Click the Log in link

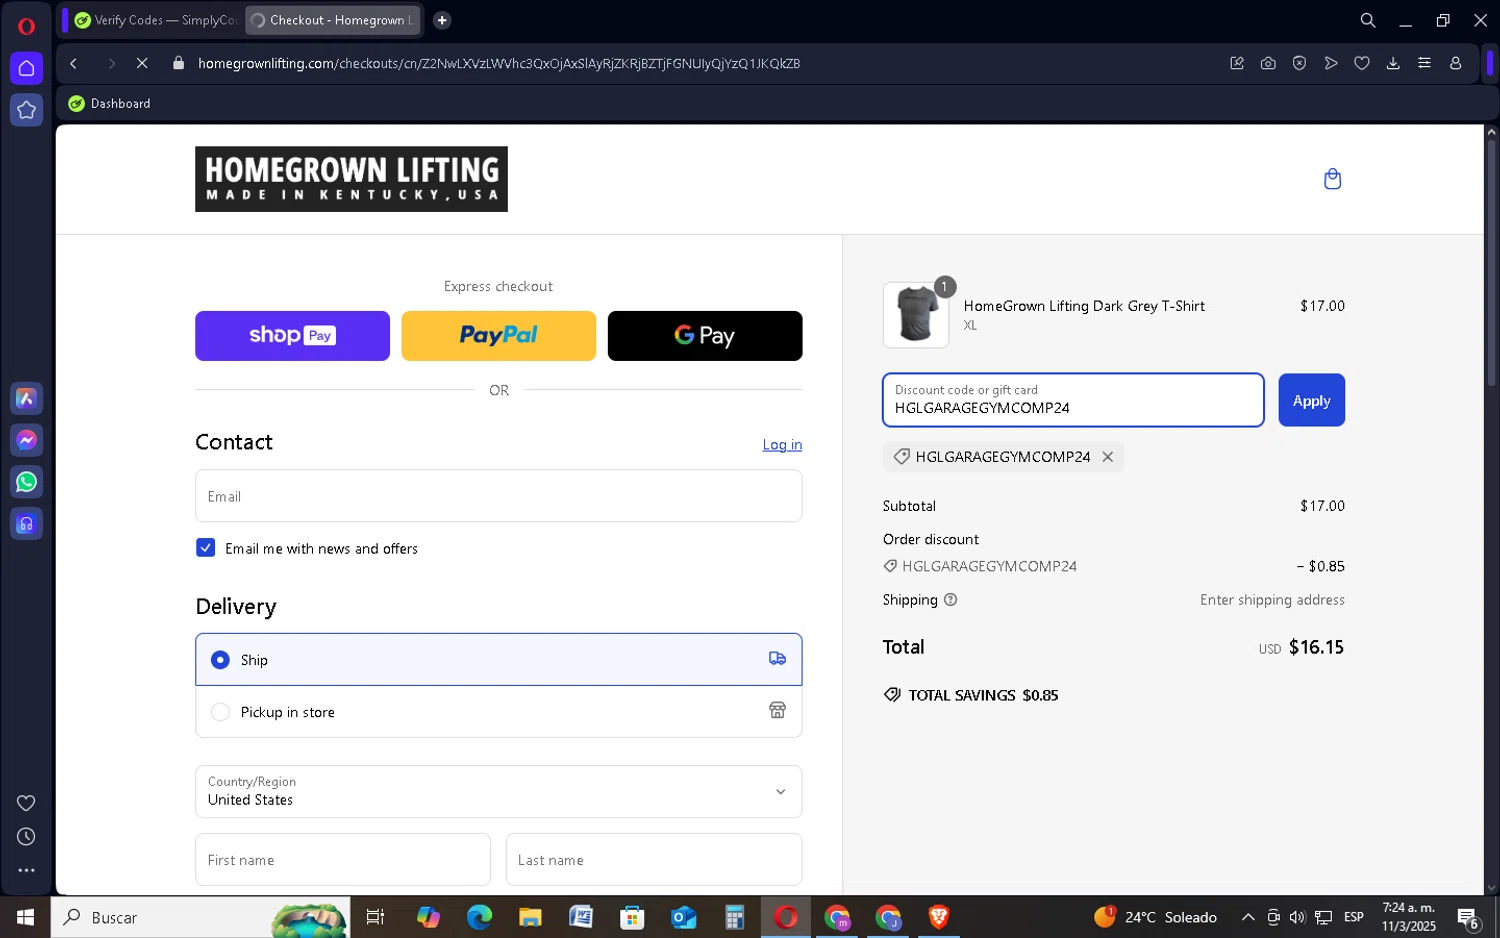[782, 445]
